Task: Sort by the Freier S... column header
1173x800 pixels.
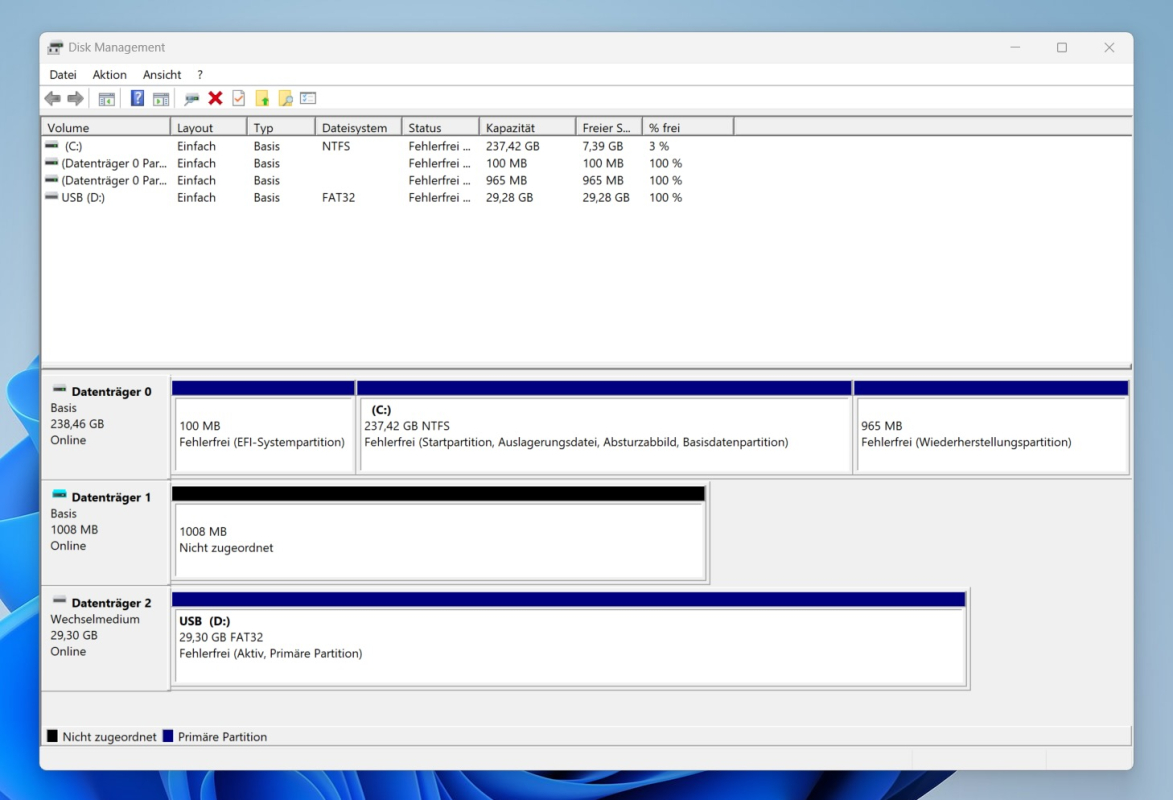Action: pos(609,128)
